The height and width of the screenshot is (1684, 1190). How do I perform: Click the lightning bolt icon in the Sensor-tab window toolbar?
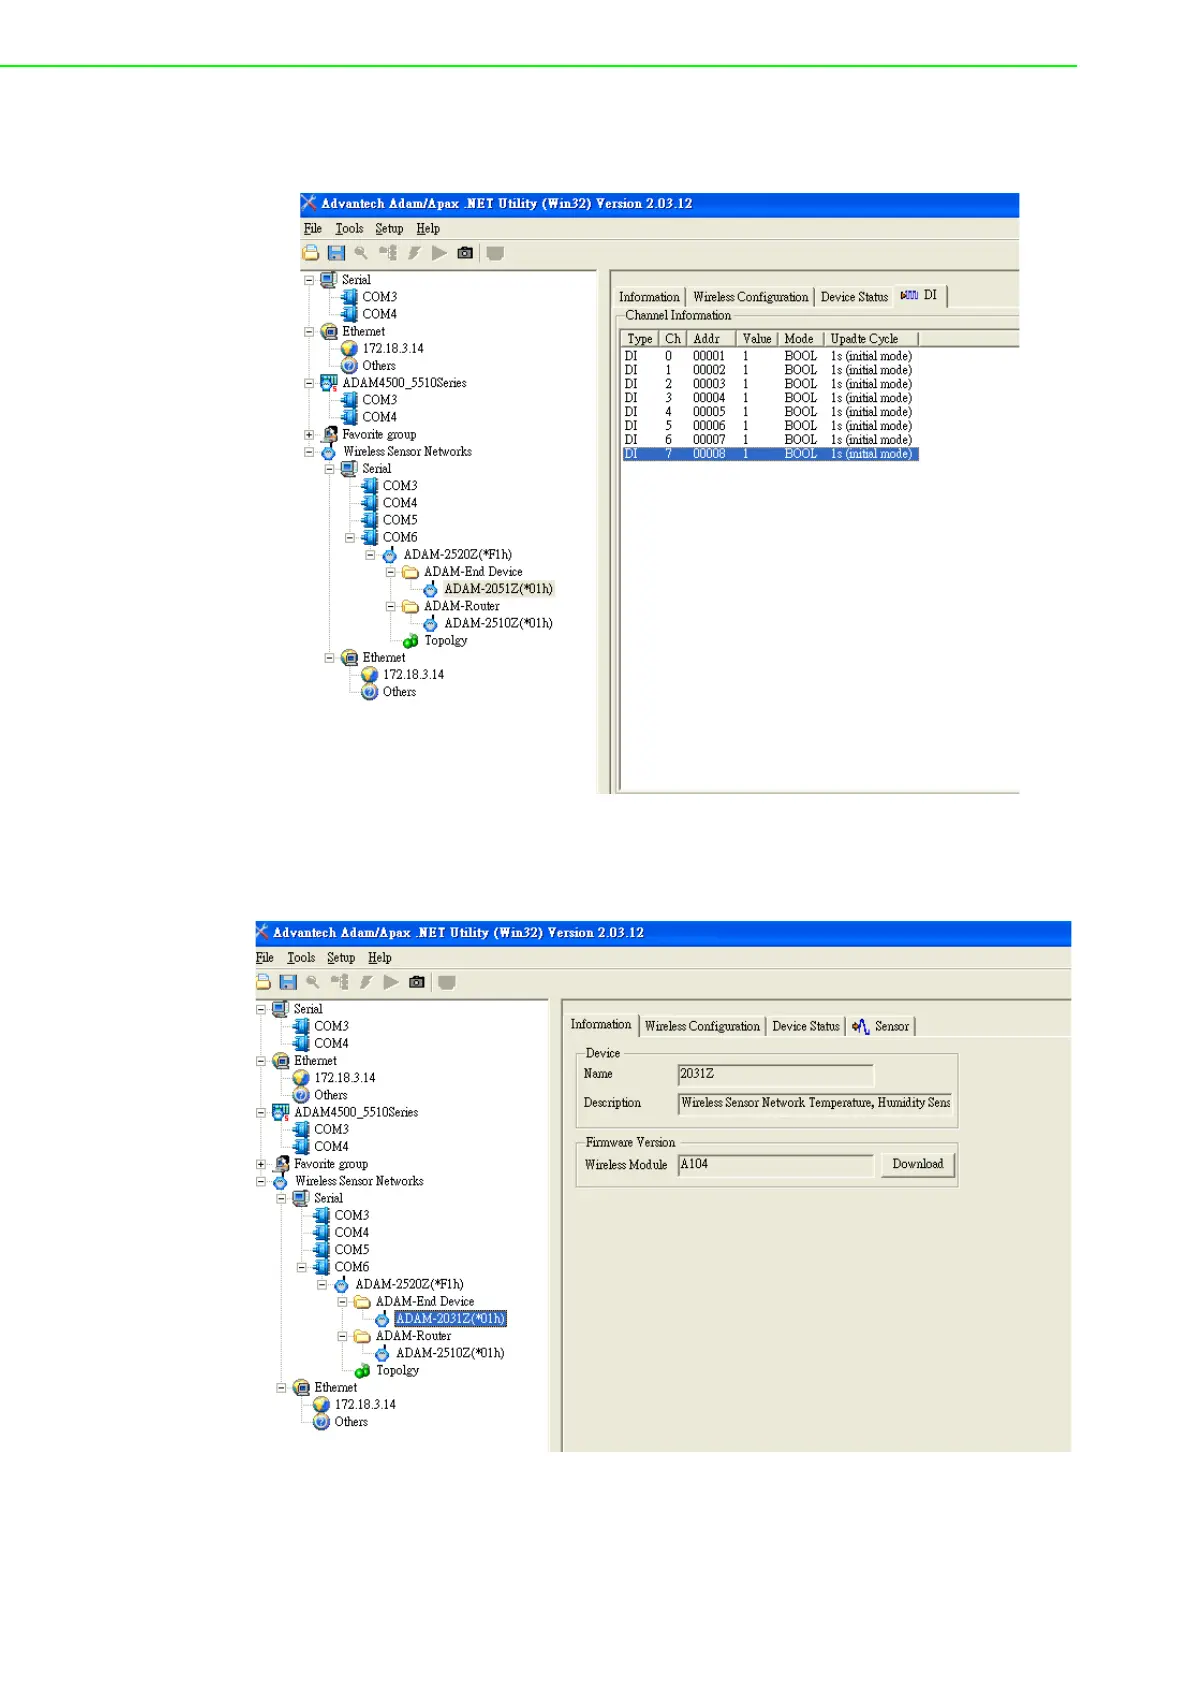[x=366, y=982]
